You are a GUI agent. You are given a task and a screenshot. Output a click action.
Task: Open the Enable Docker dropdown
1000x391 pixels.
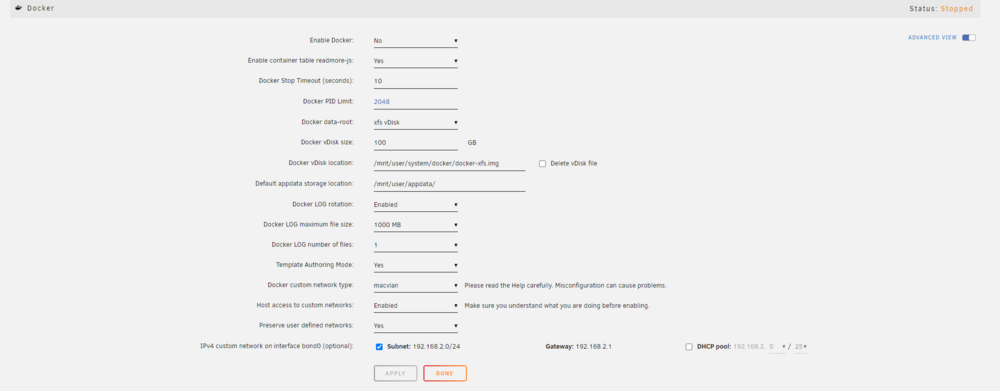(416, 41)
